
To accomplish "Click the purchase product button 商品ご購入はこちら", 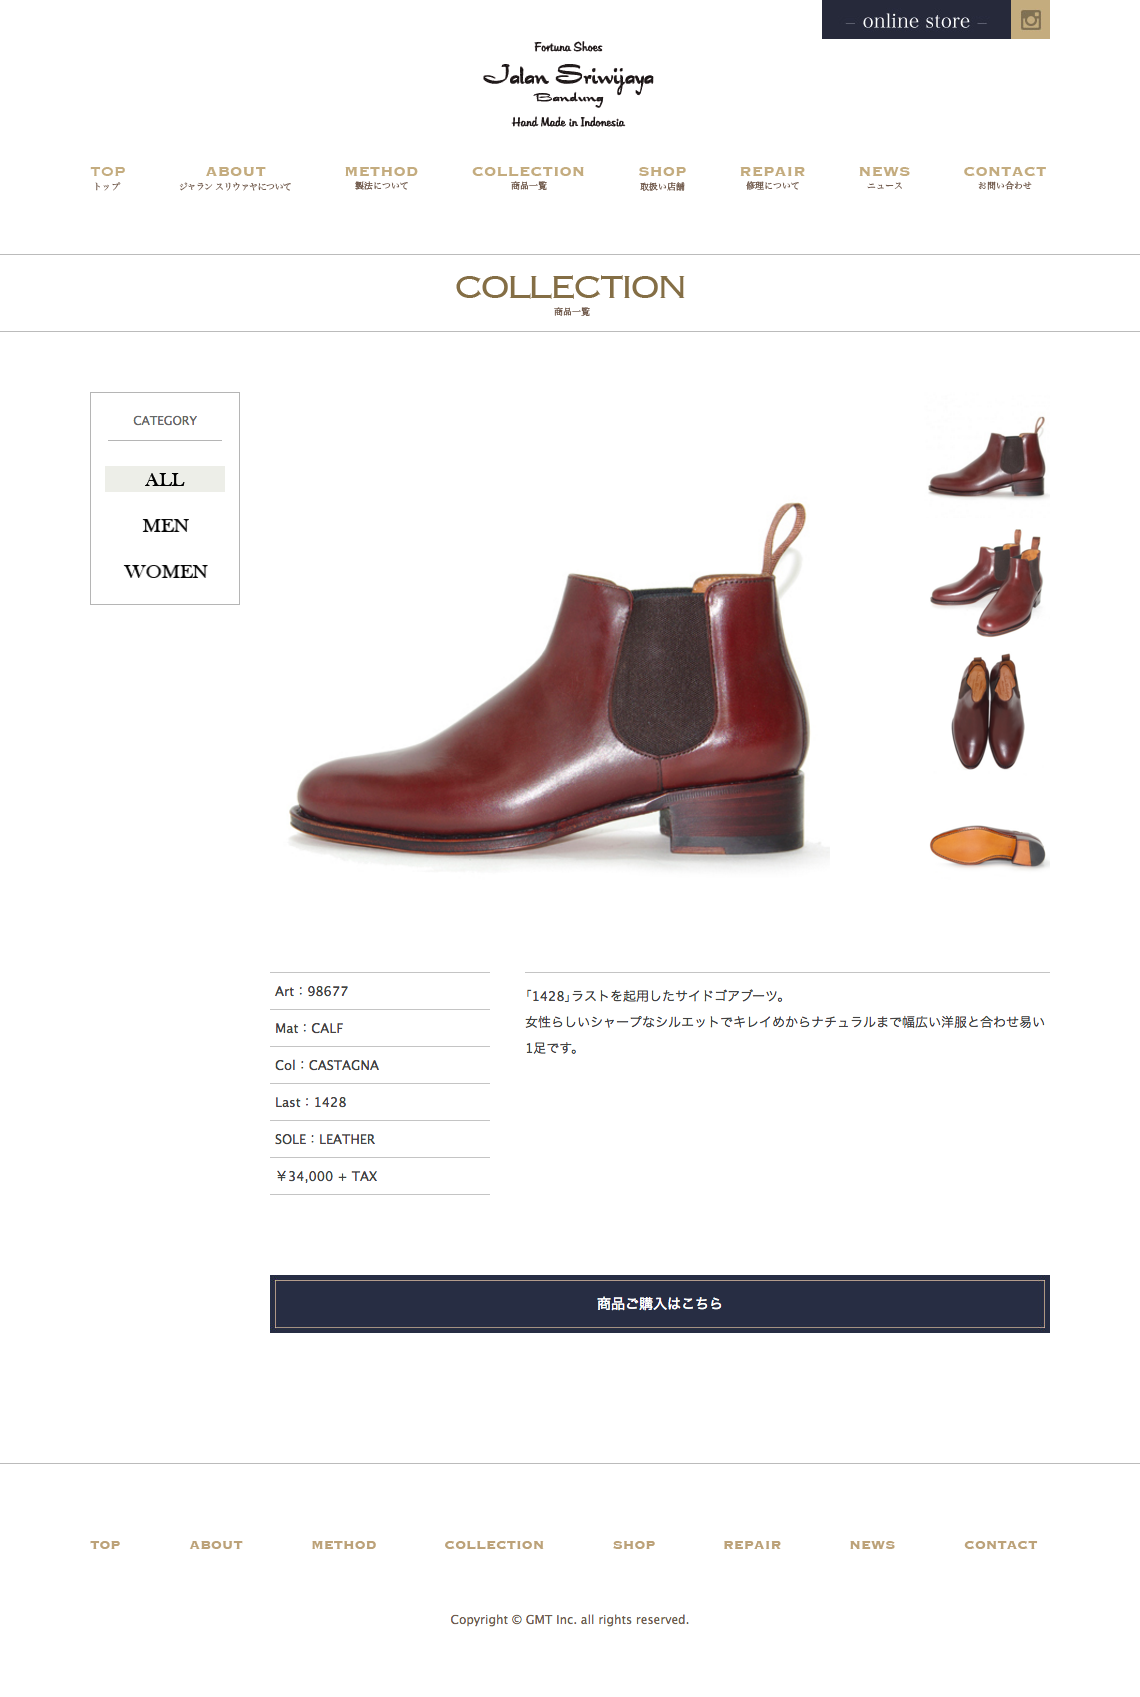I will pos(660,1304).
